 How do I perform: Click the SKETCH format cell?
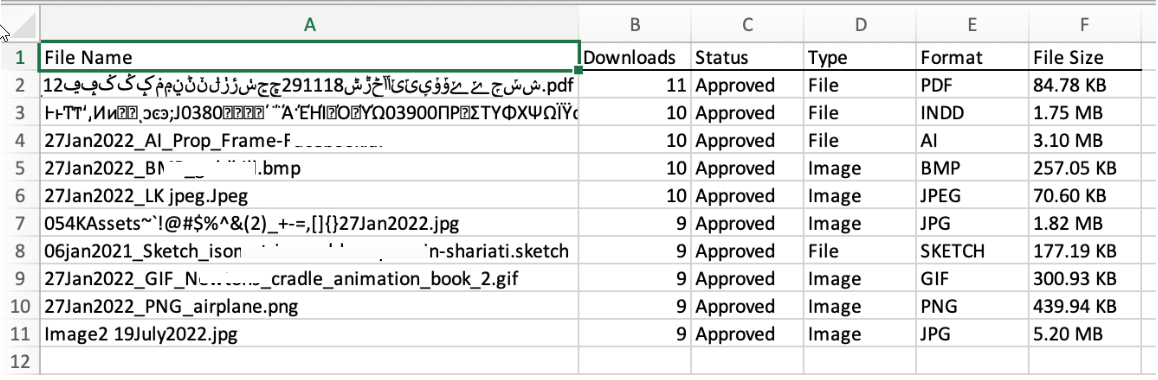972,251
